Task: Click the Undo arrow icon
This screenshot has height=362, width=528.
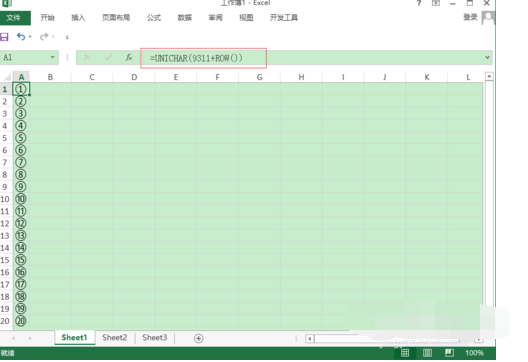Action: click(21, 36)
